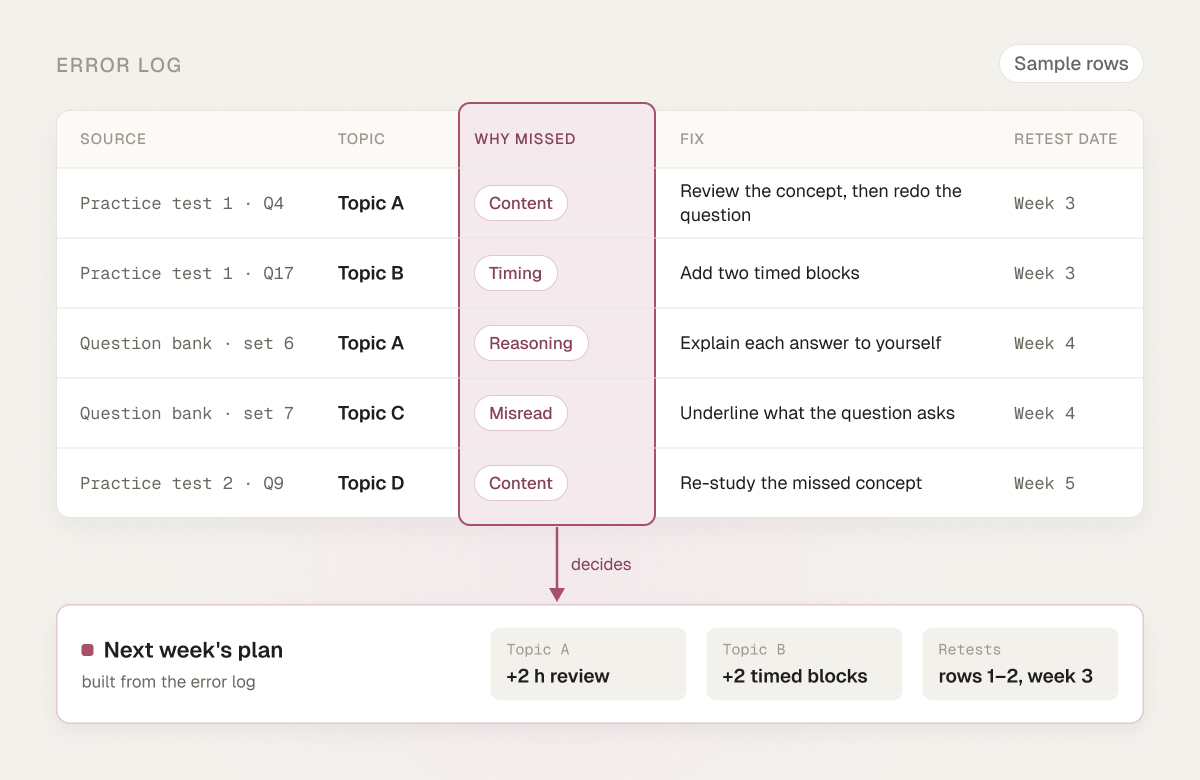Click the WHY MISSED column header

[525, 139]
